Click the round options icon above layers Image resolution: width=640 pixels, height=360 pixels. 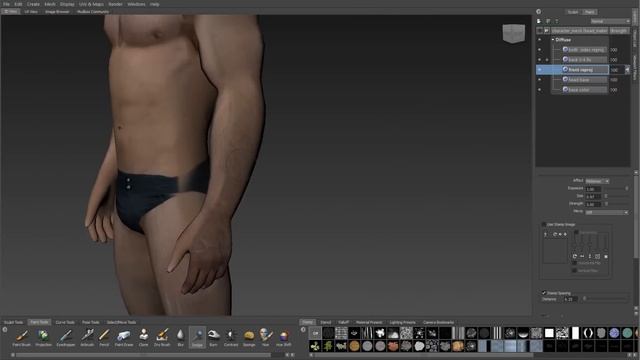coord(538,12)
